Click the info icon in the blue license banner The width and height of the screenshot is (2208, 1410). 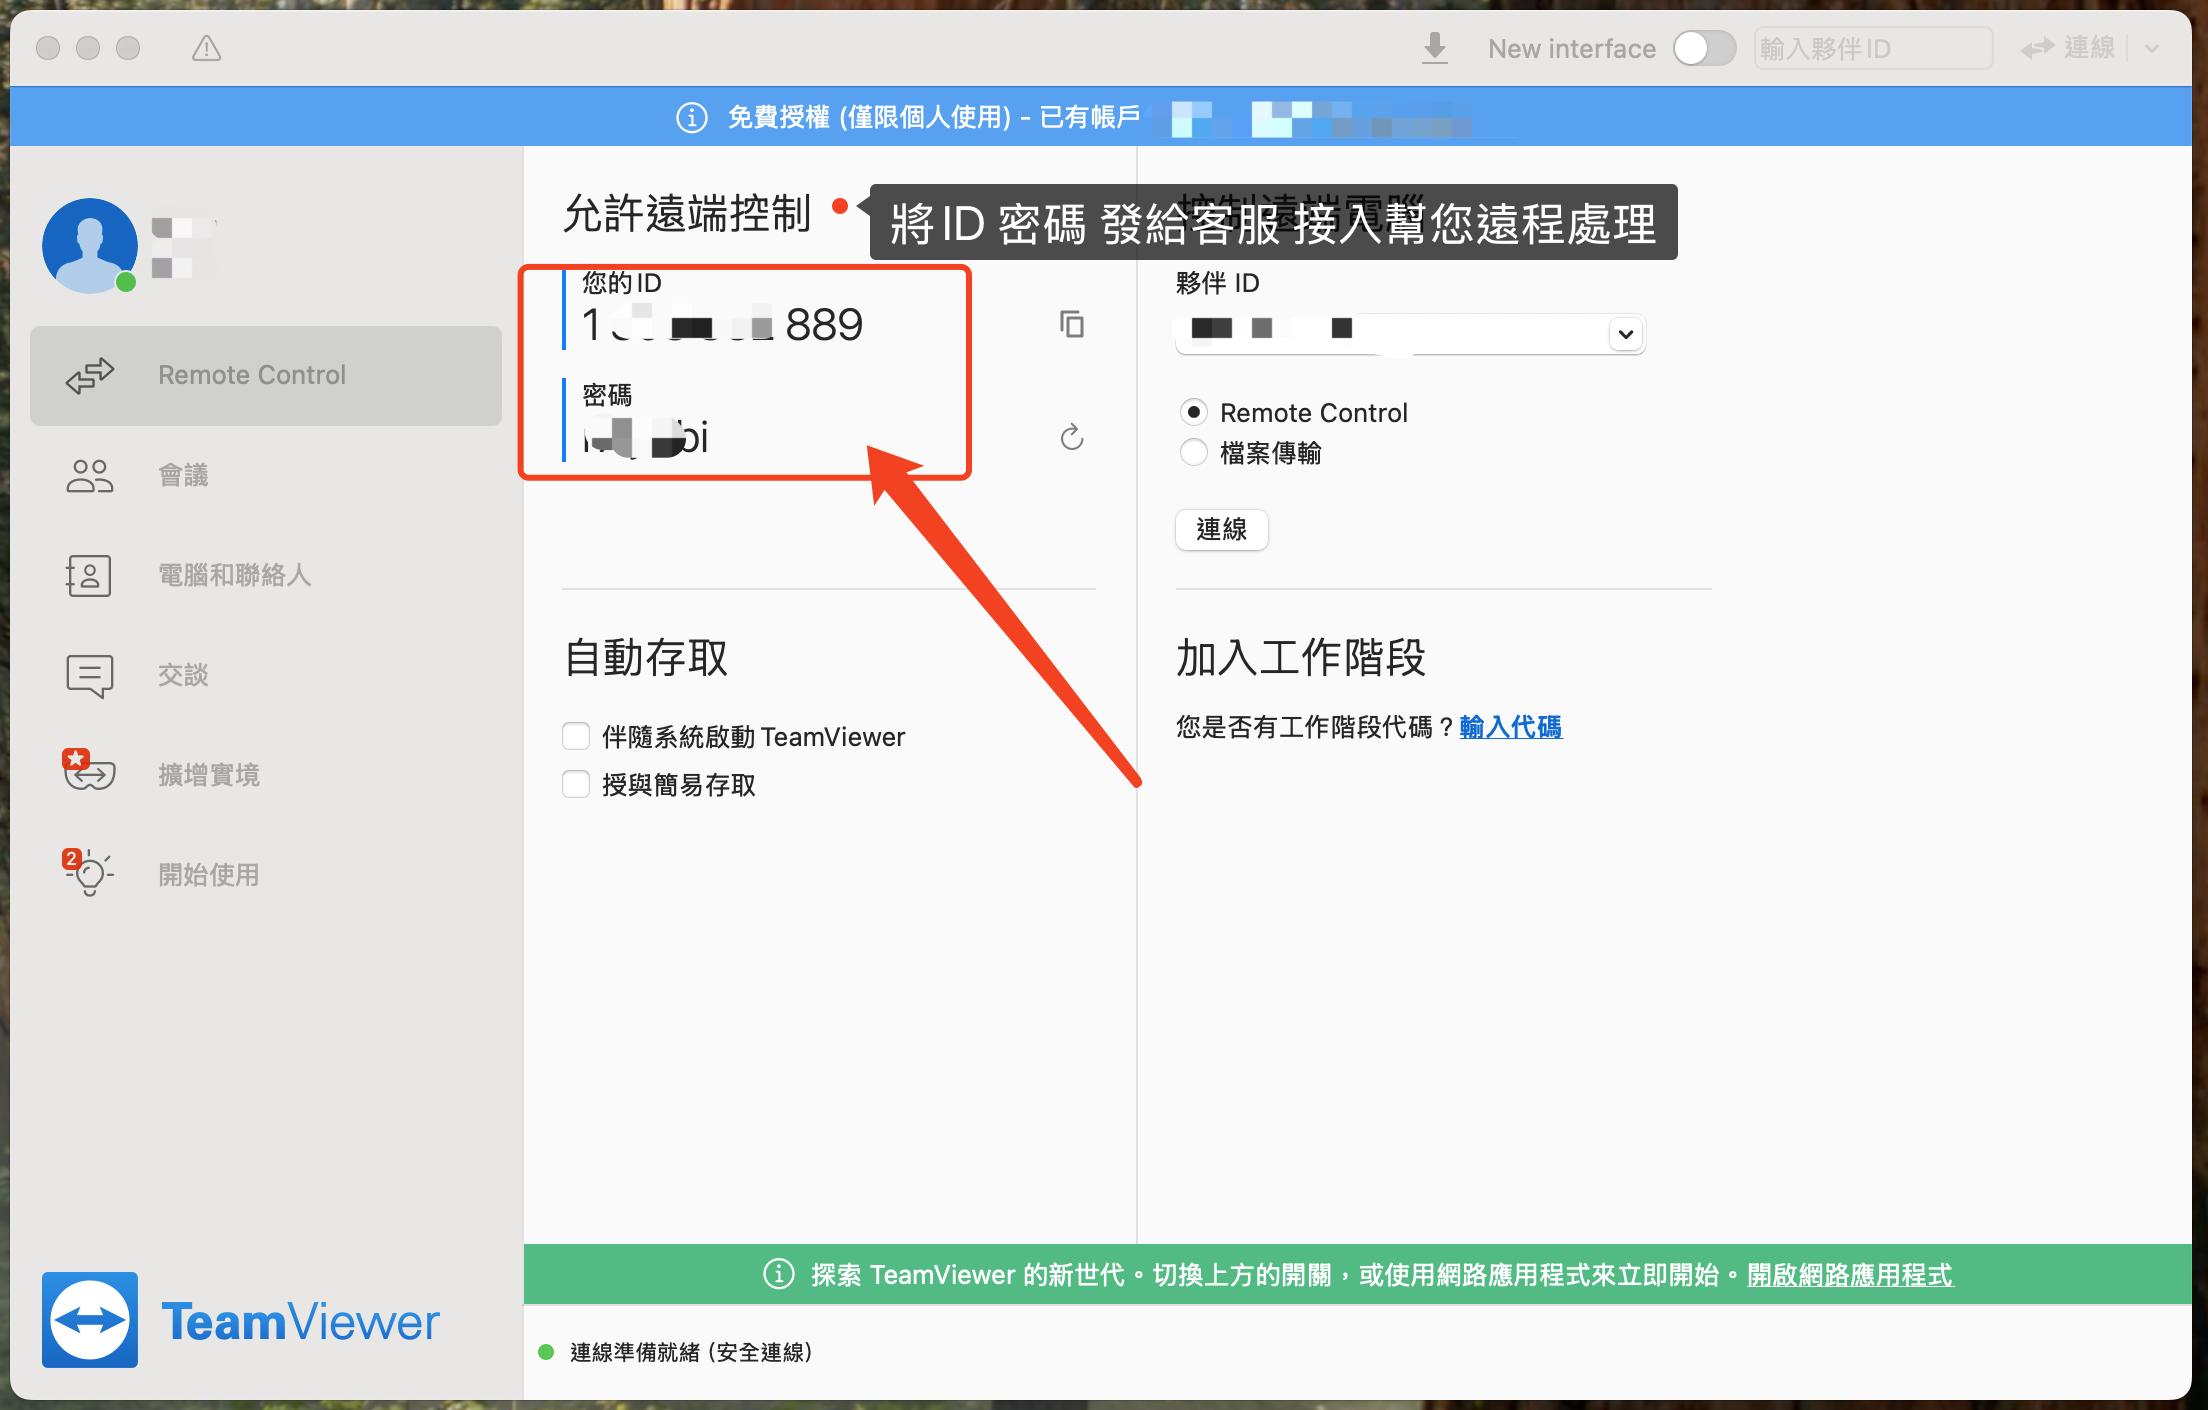point(691,117)
